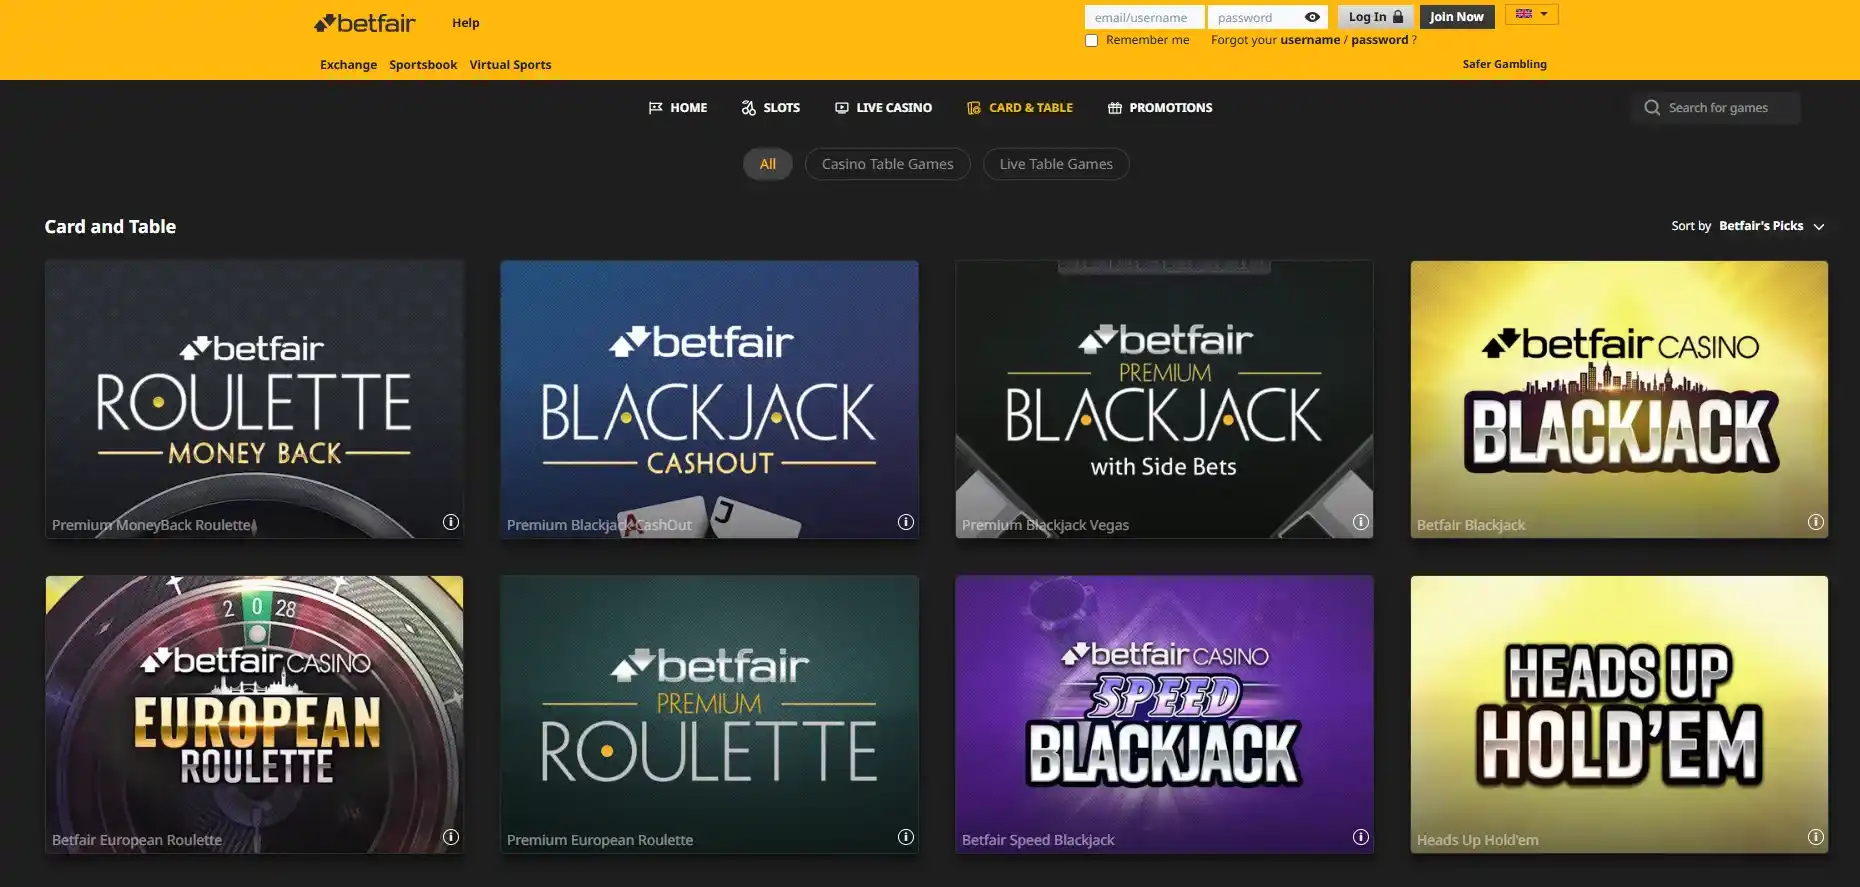Viewport: 1860px width, 887px height.
Task: Open the language flag dropdown
Action: coord(1531,14)
